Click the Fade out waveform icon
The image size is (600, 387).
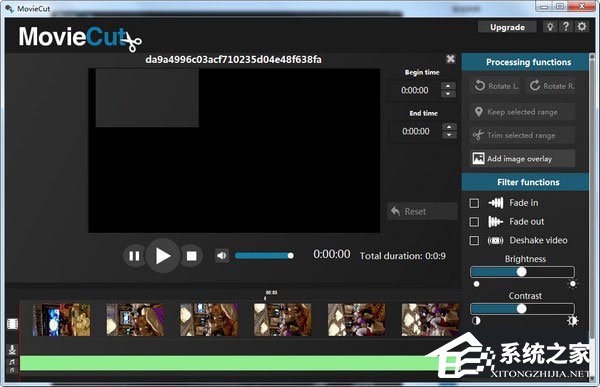(496, 222)
